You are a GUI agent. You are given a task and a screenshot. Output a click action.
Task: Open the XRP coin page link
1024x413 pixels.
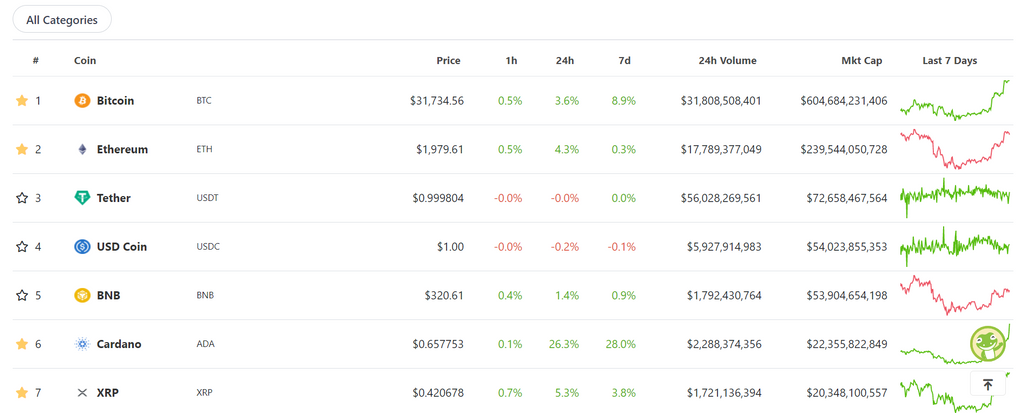[108, 393]
